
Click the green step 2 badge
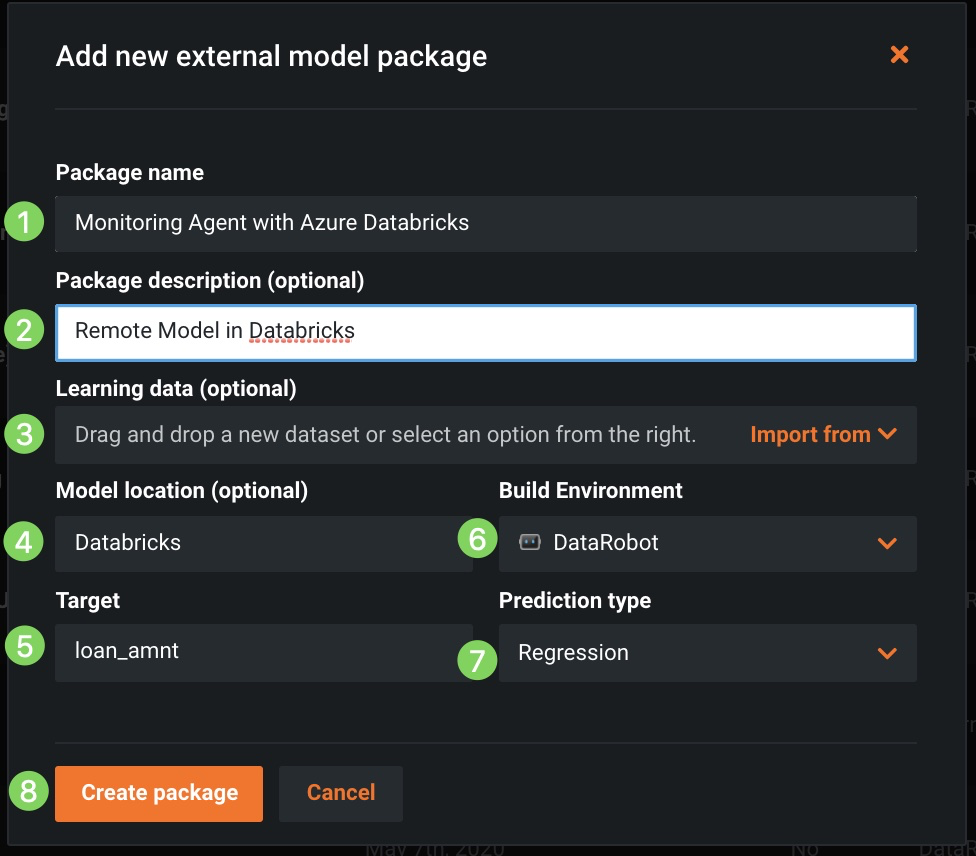(x=25, y=330)
